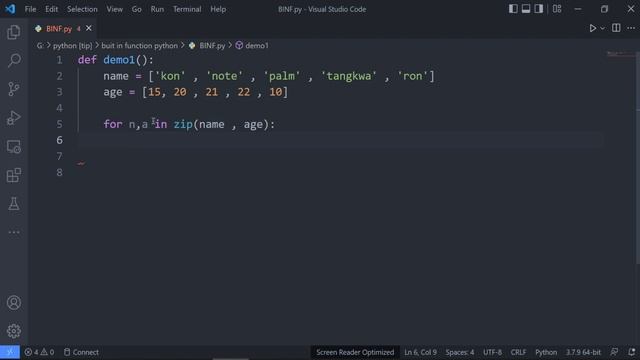Toggle secondary side bar layout

(539, 9)
